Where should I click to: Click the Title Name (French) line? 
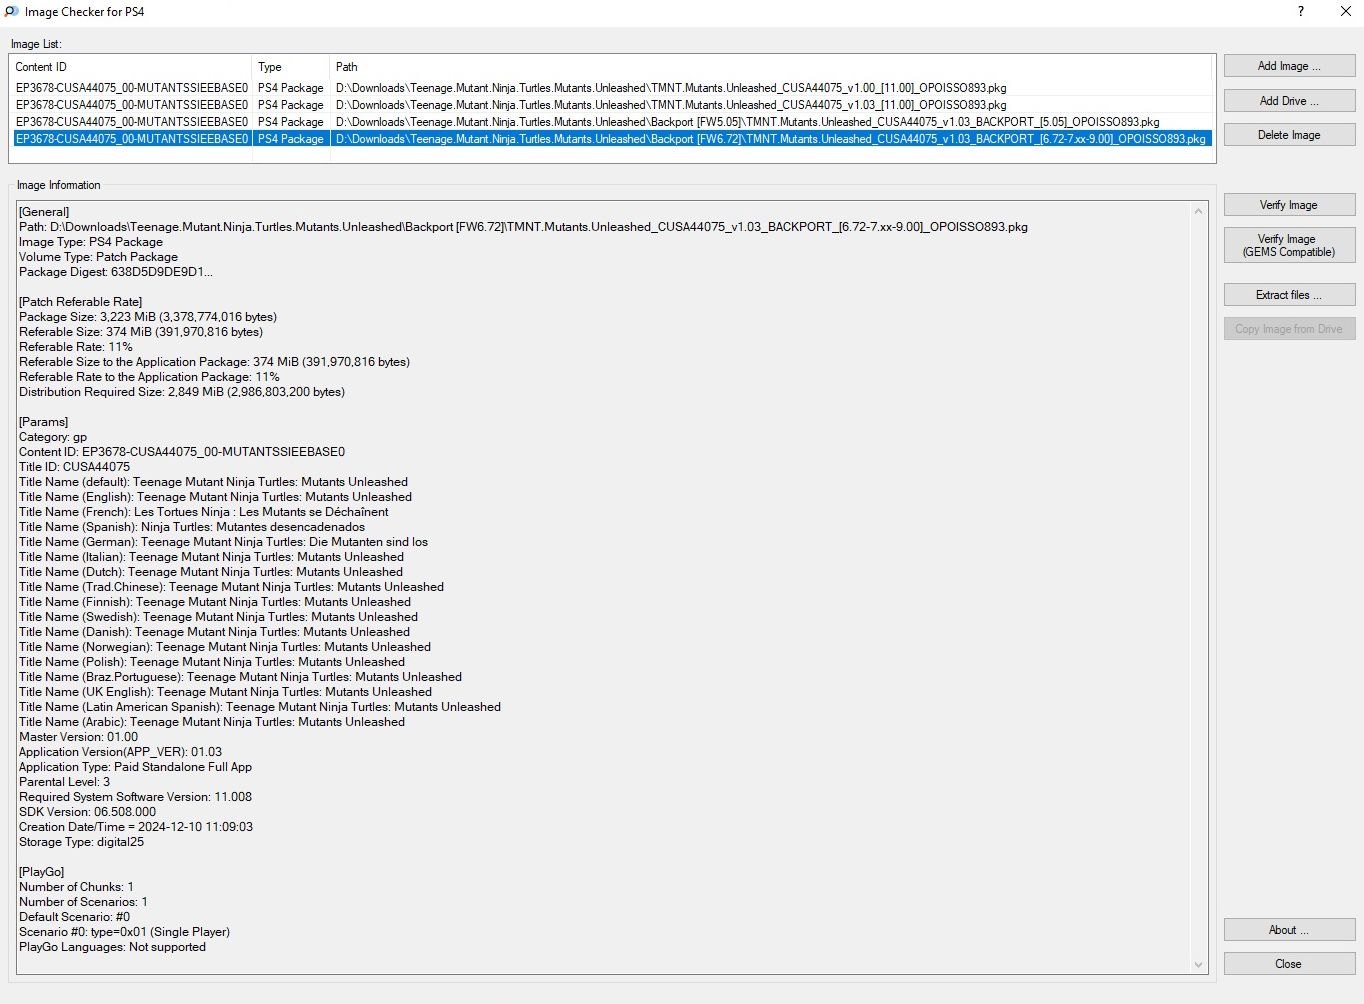click(x=204, y=512)
